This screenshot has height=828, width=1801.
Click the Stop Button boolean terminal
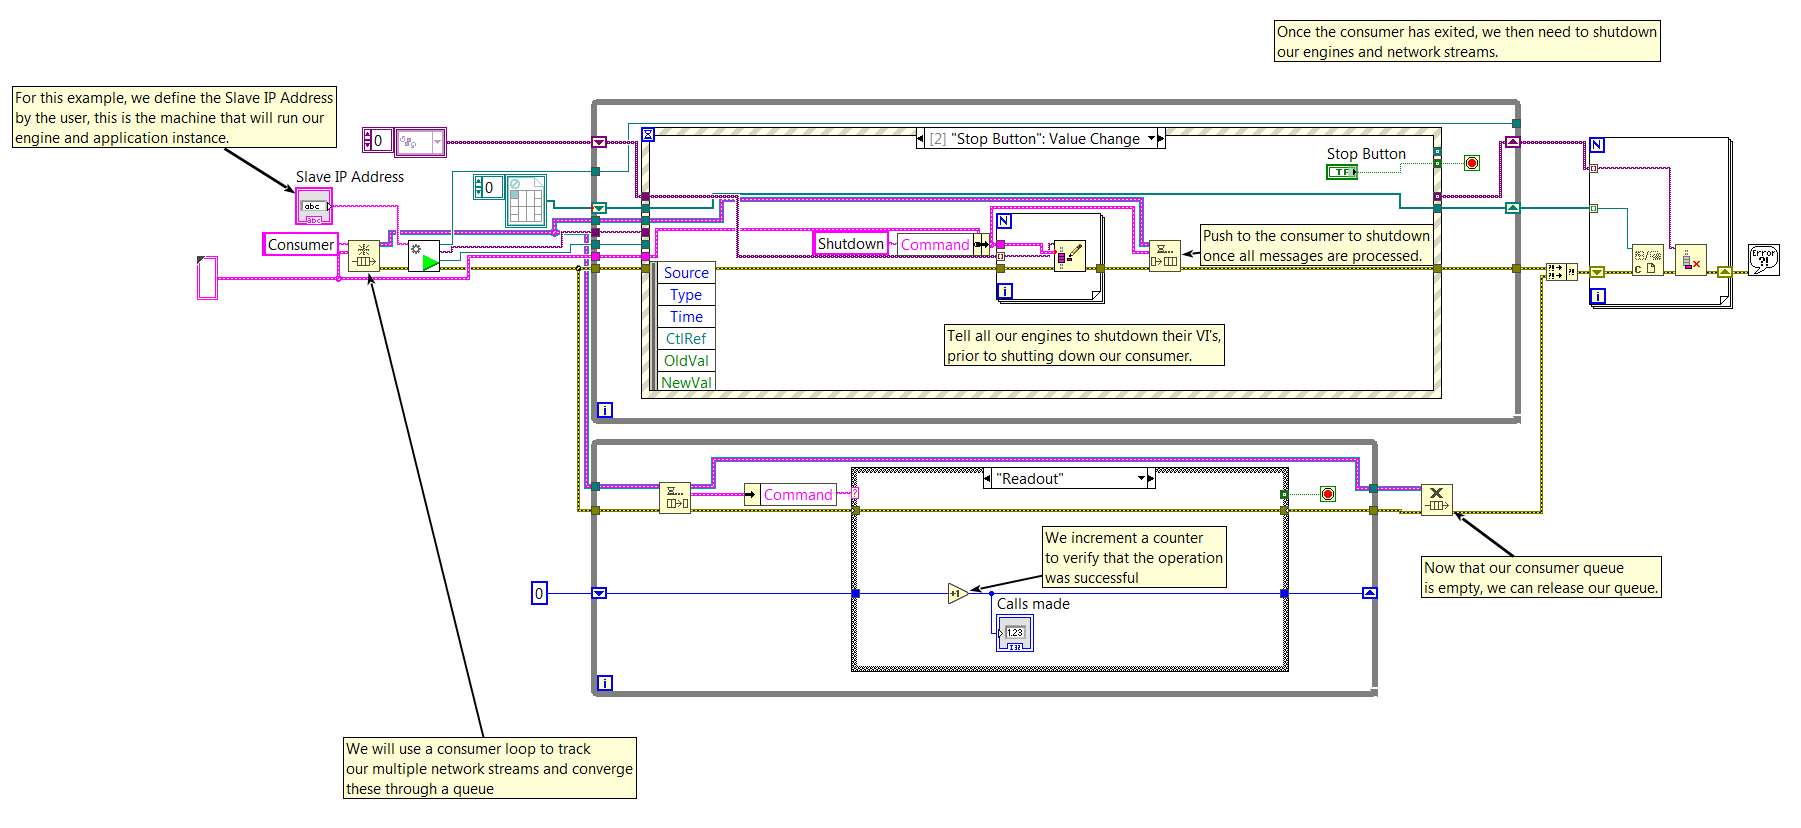[1341, 172]
